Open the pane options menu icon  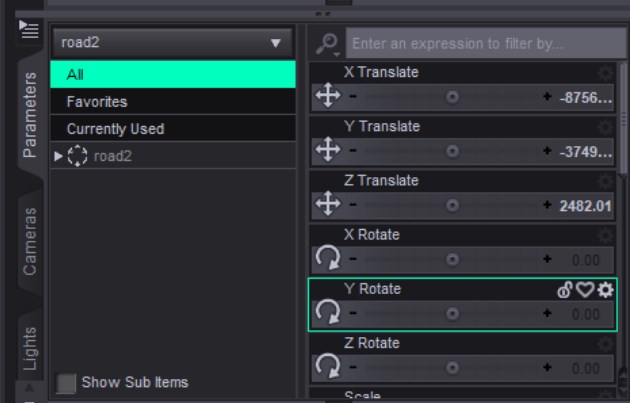point(29,30)
